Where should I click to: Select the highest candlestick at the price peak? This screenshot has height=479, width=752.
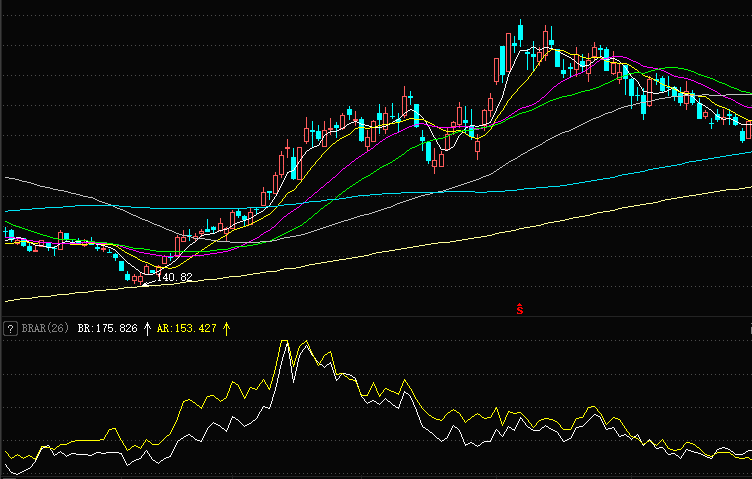pyautogui.click(x=521, y=35)
